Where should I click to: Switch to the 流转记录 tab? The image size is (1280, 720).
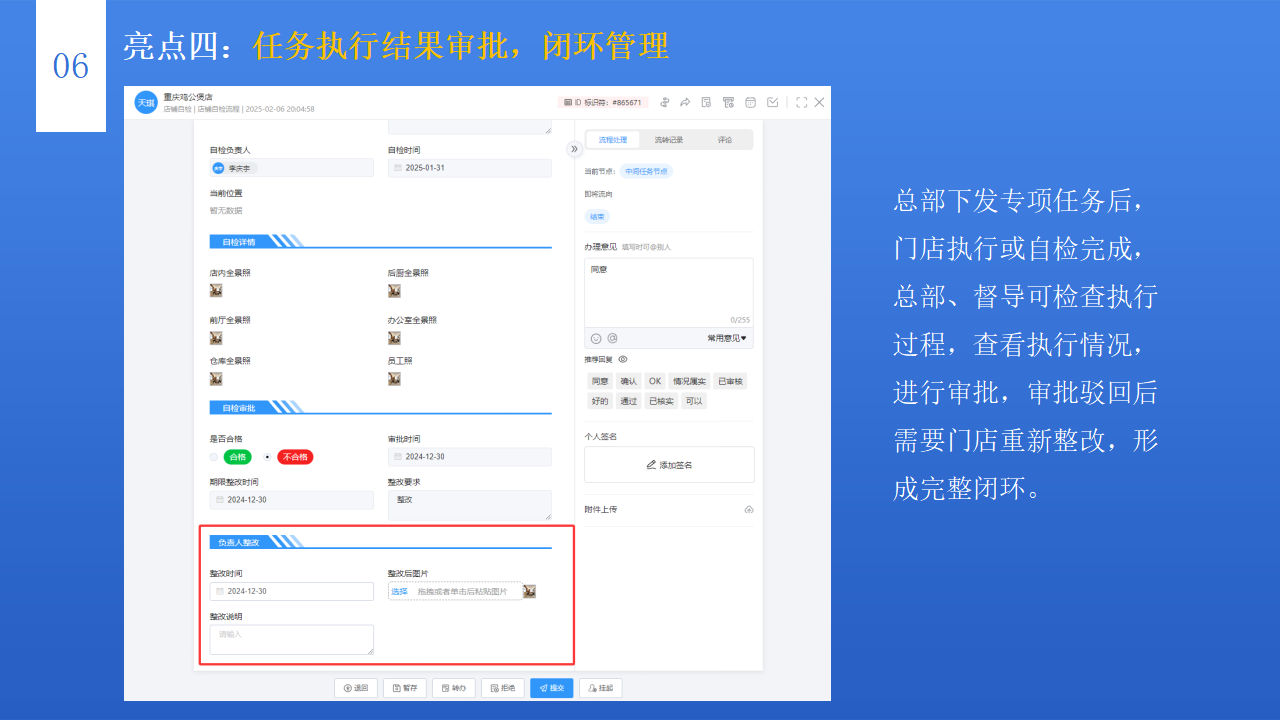(670, 139)
